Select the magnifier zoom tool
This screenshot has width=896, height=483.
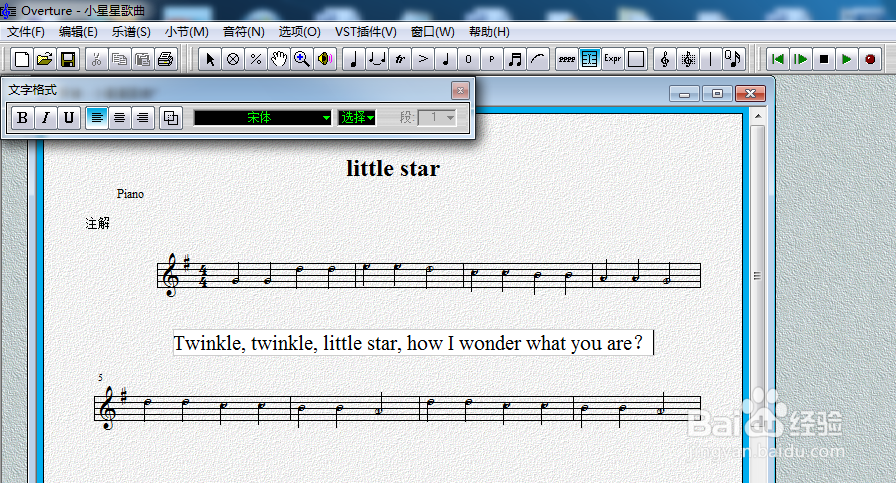pyautogui.click(x=301, y=59)
